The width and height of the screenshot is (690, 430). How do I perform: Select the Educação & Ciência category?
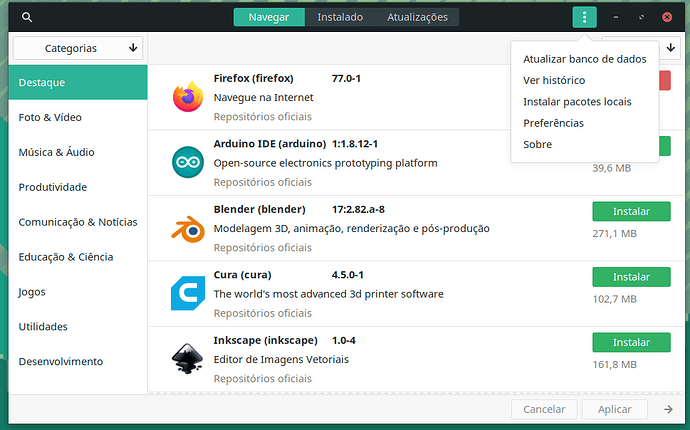pyautogui.click(x=78, y=257)
